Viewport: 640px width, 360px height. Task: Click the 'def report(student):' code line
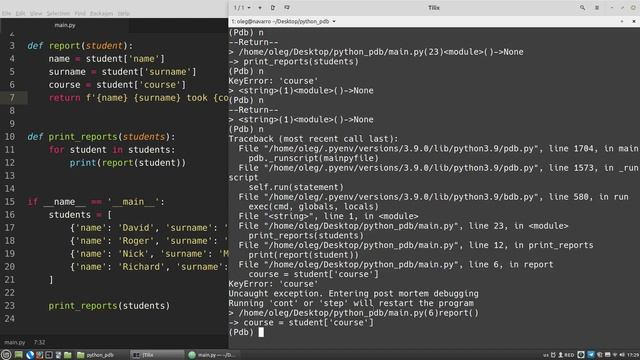click(x=80, y=46)
